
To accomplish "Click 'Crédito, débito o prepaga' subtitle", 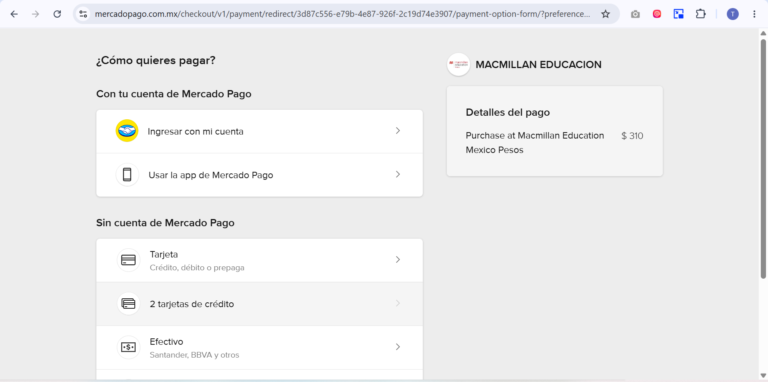I will click(x=197, y=268).
